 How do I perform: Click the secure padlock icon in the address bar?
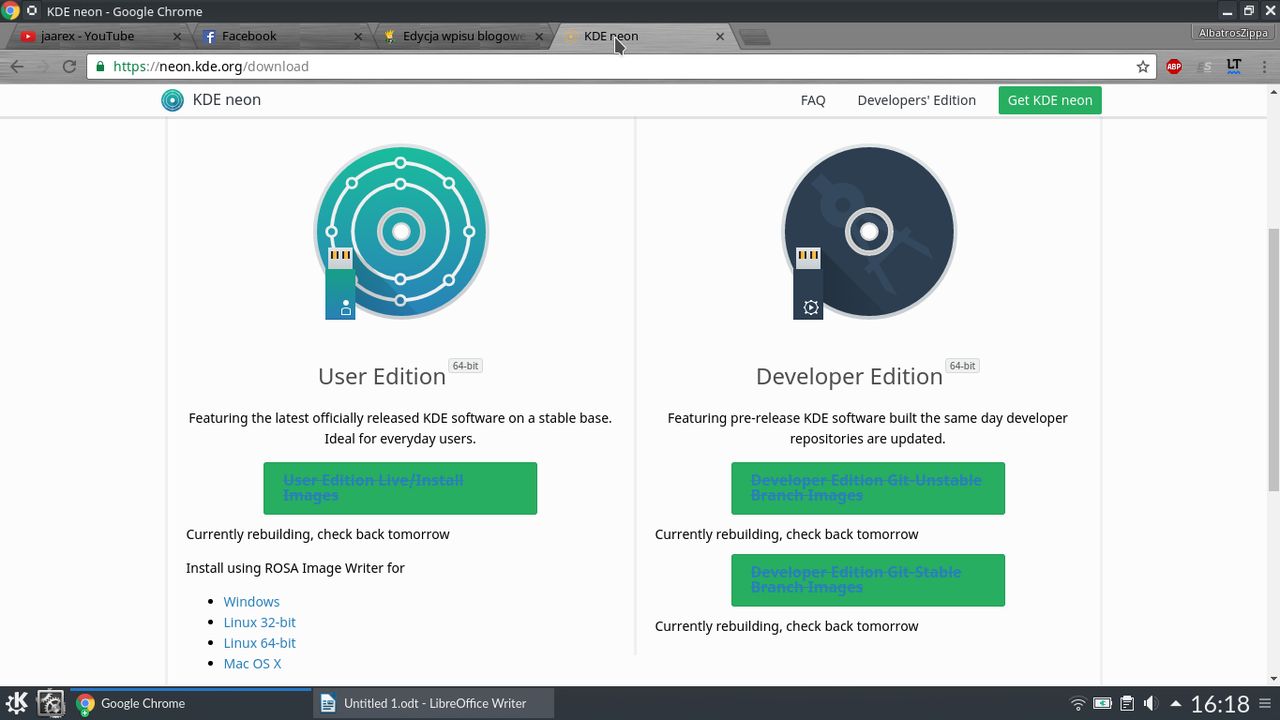[x=99, y=66]
